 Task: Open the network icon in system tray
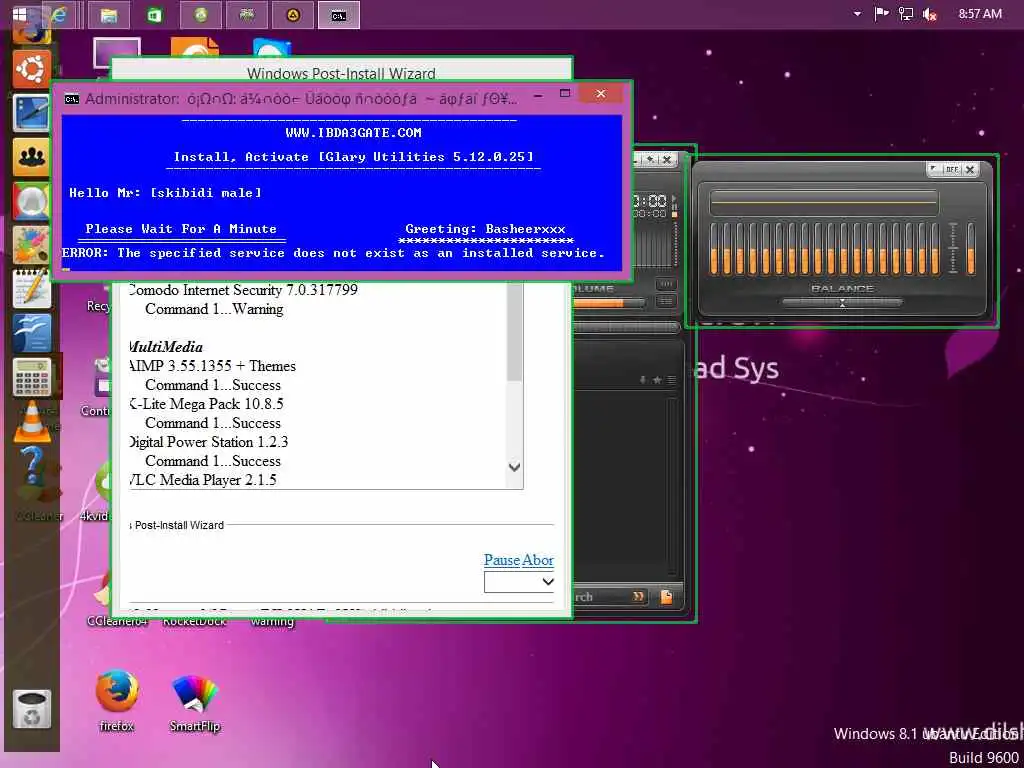[906, 14]
